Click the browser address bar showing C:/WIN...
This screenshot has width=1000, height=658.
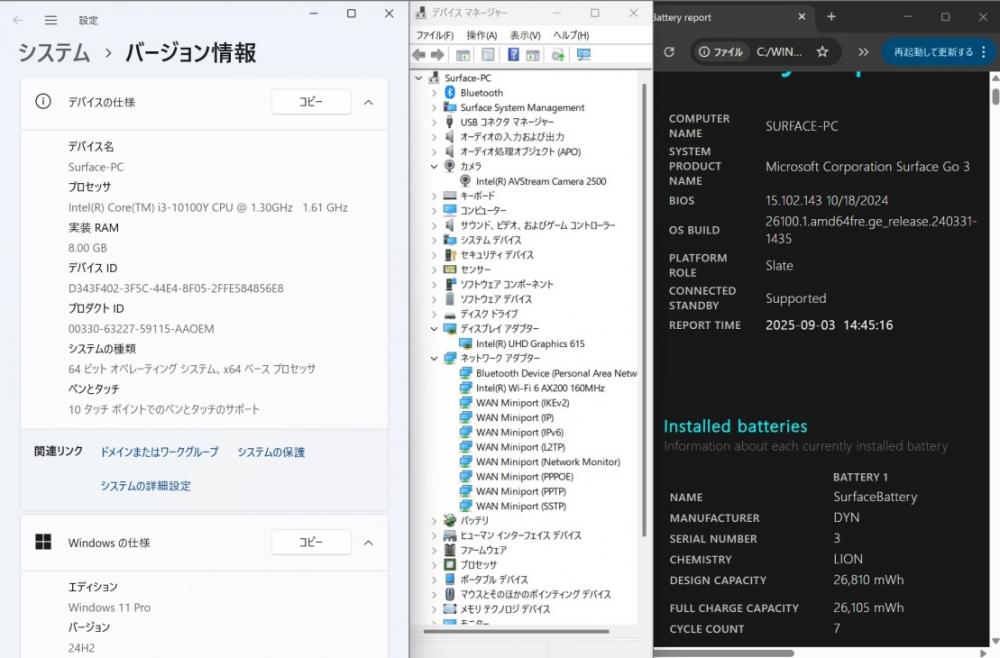(x=779, y=52)
